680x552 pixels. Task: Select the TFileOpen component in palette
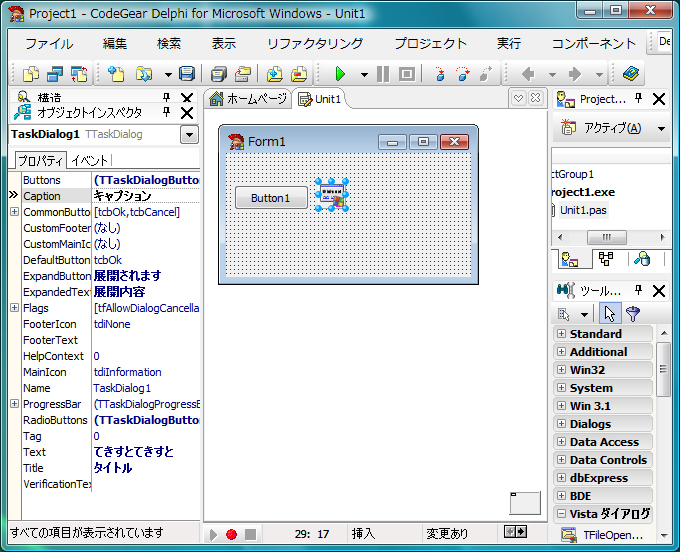click(x=603, y=535)
